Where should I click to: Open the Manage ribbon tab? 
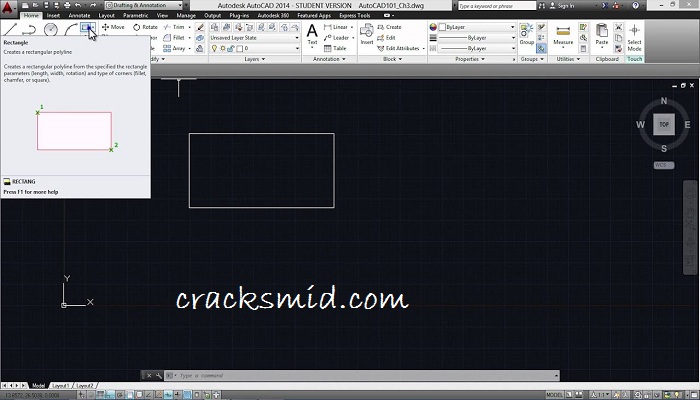point(186,15)
